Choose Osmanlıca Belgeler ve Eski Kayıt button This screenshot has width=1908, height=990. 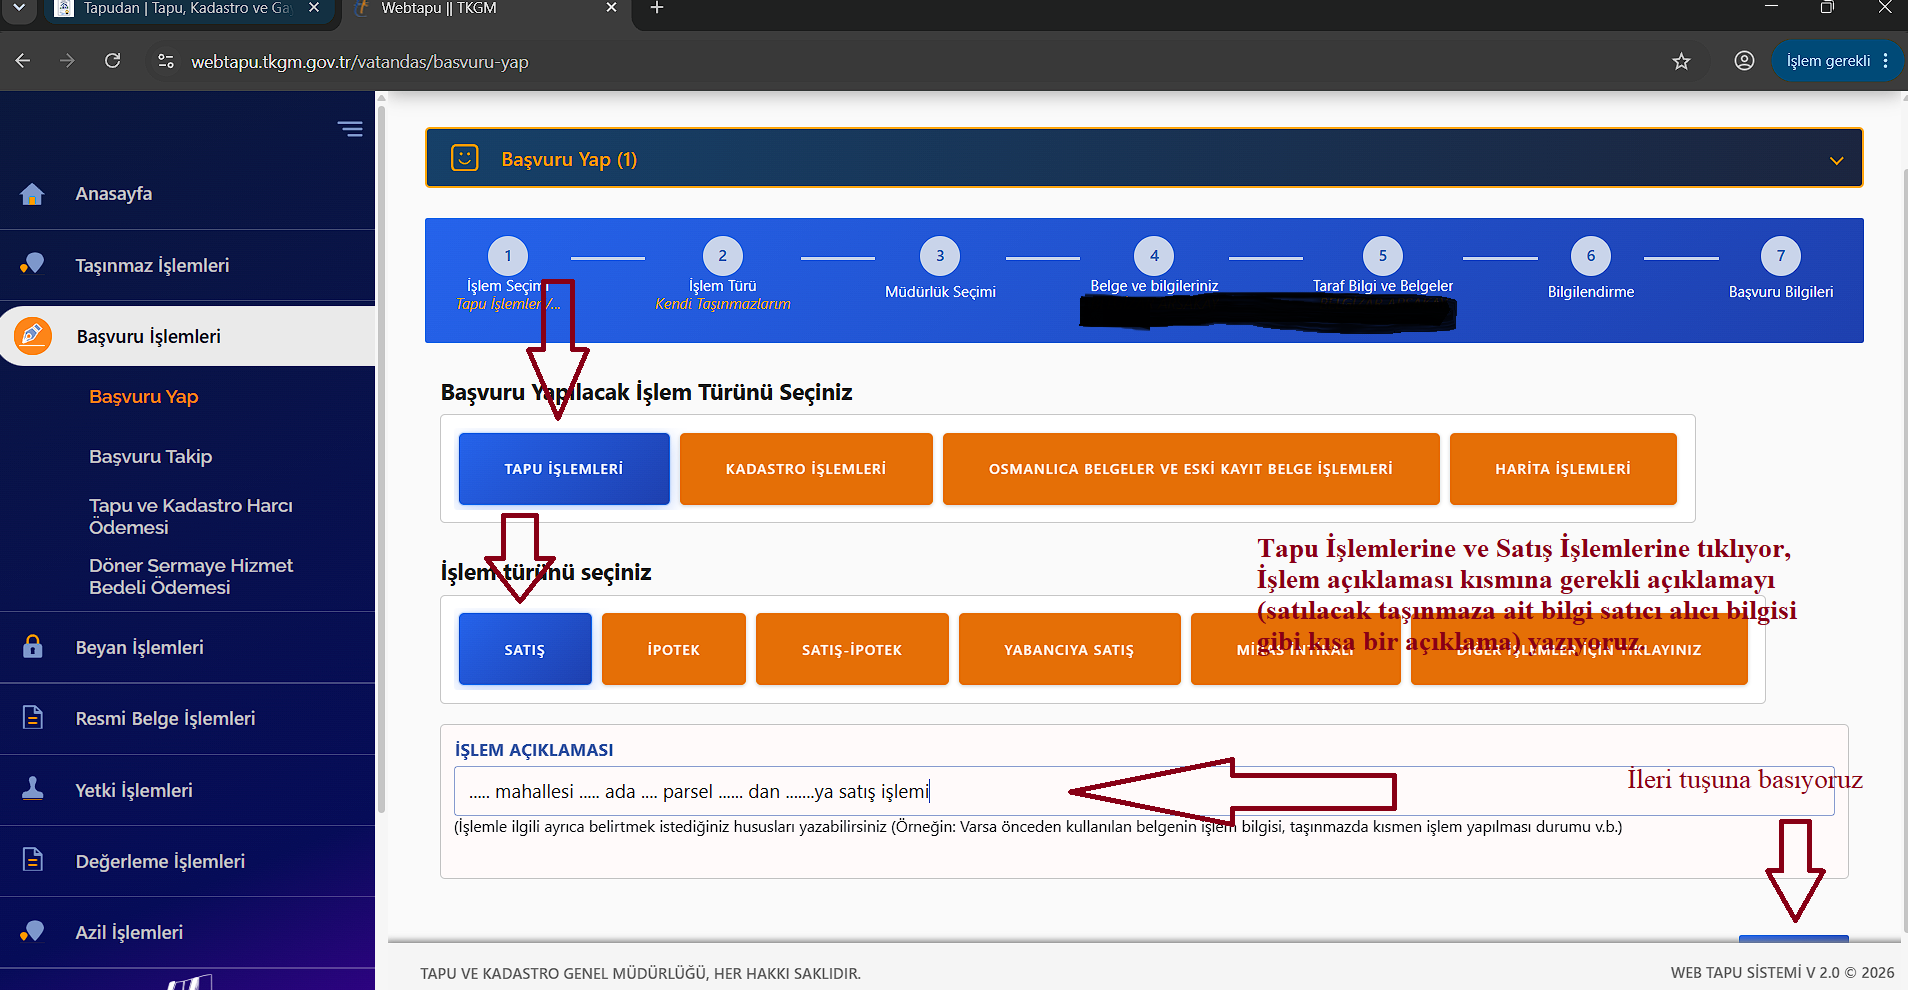tap(1191, 469)
